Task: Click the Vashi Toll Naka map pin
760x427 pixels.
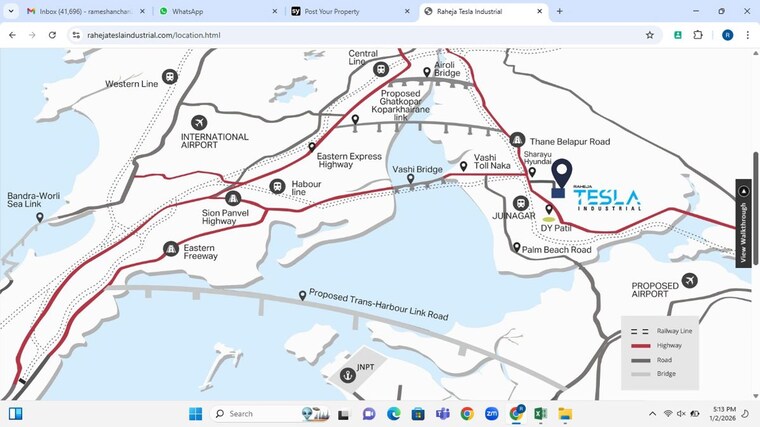Action: point(463,166)
